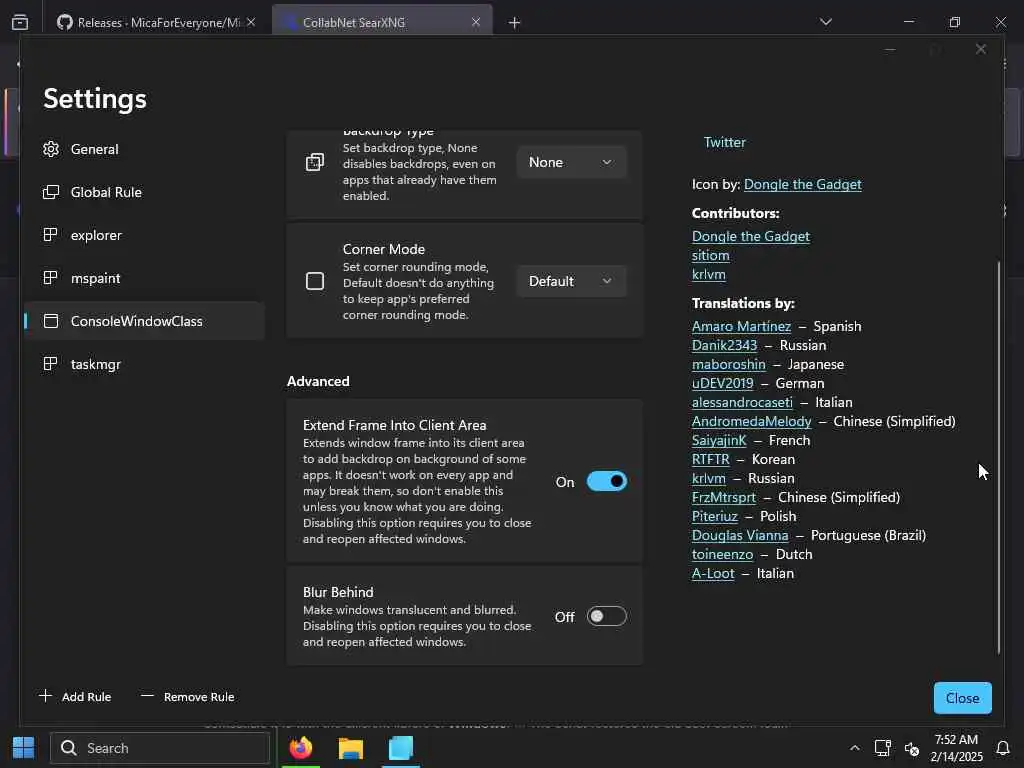1024x768 pixels.
Task: Open FrzMtrsprt translator link
Action: [724, 497]
